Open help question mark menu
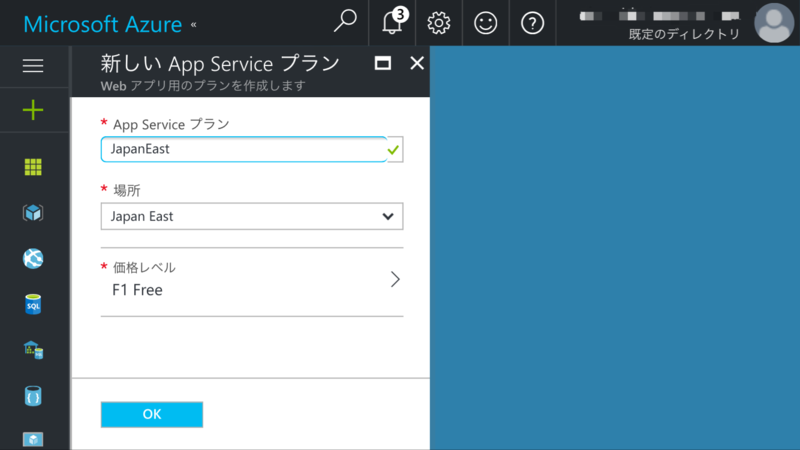The width and height of the screenshot is (800, 450). (532, 23)
